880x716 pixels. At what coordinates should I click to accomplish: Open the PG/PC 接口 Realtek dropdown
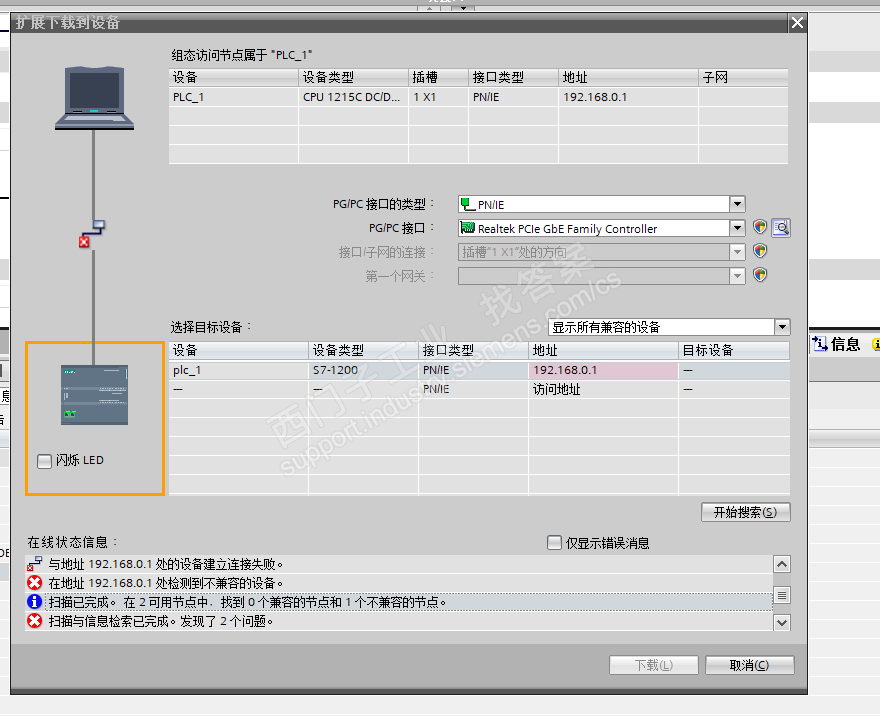point(737,228)
